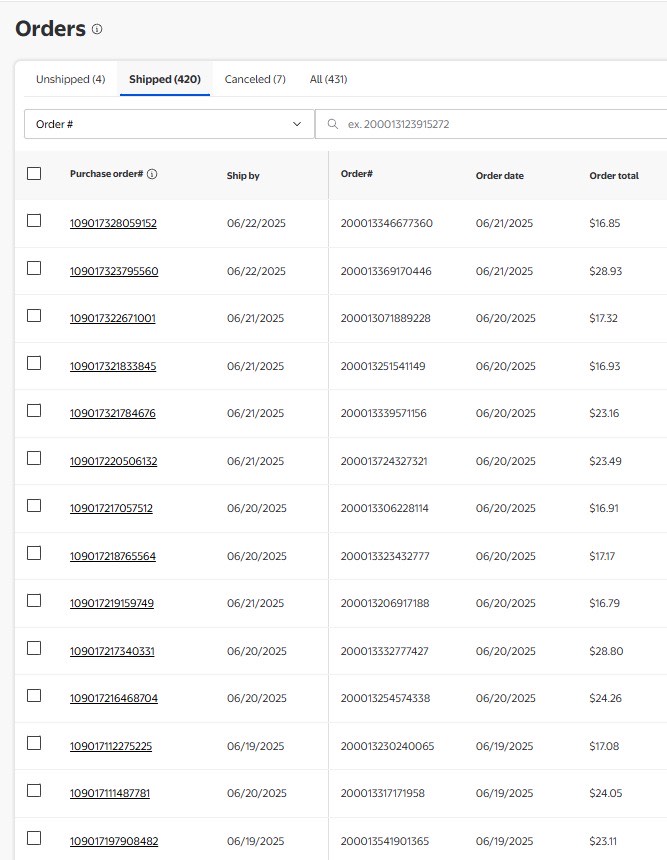The height and width of the screenshot is (860, 667).
Task: Click order number 200013251541149
Action: point(383,366)
